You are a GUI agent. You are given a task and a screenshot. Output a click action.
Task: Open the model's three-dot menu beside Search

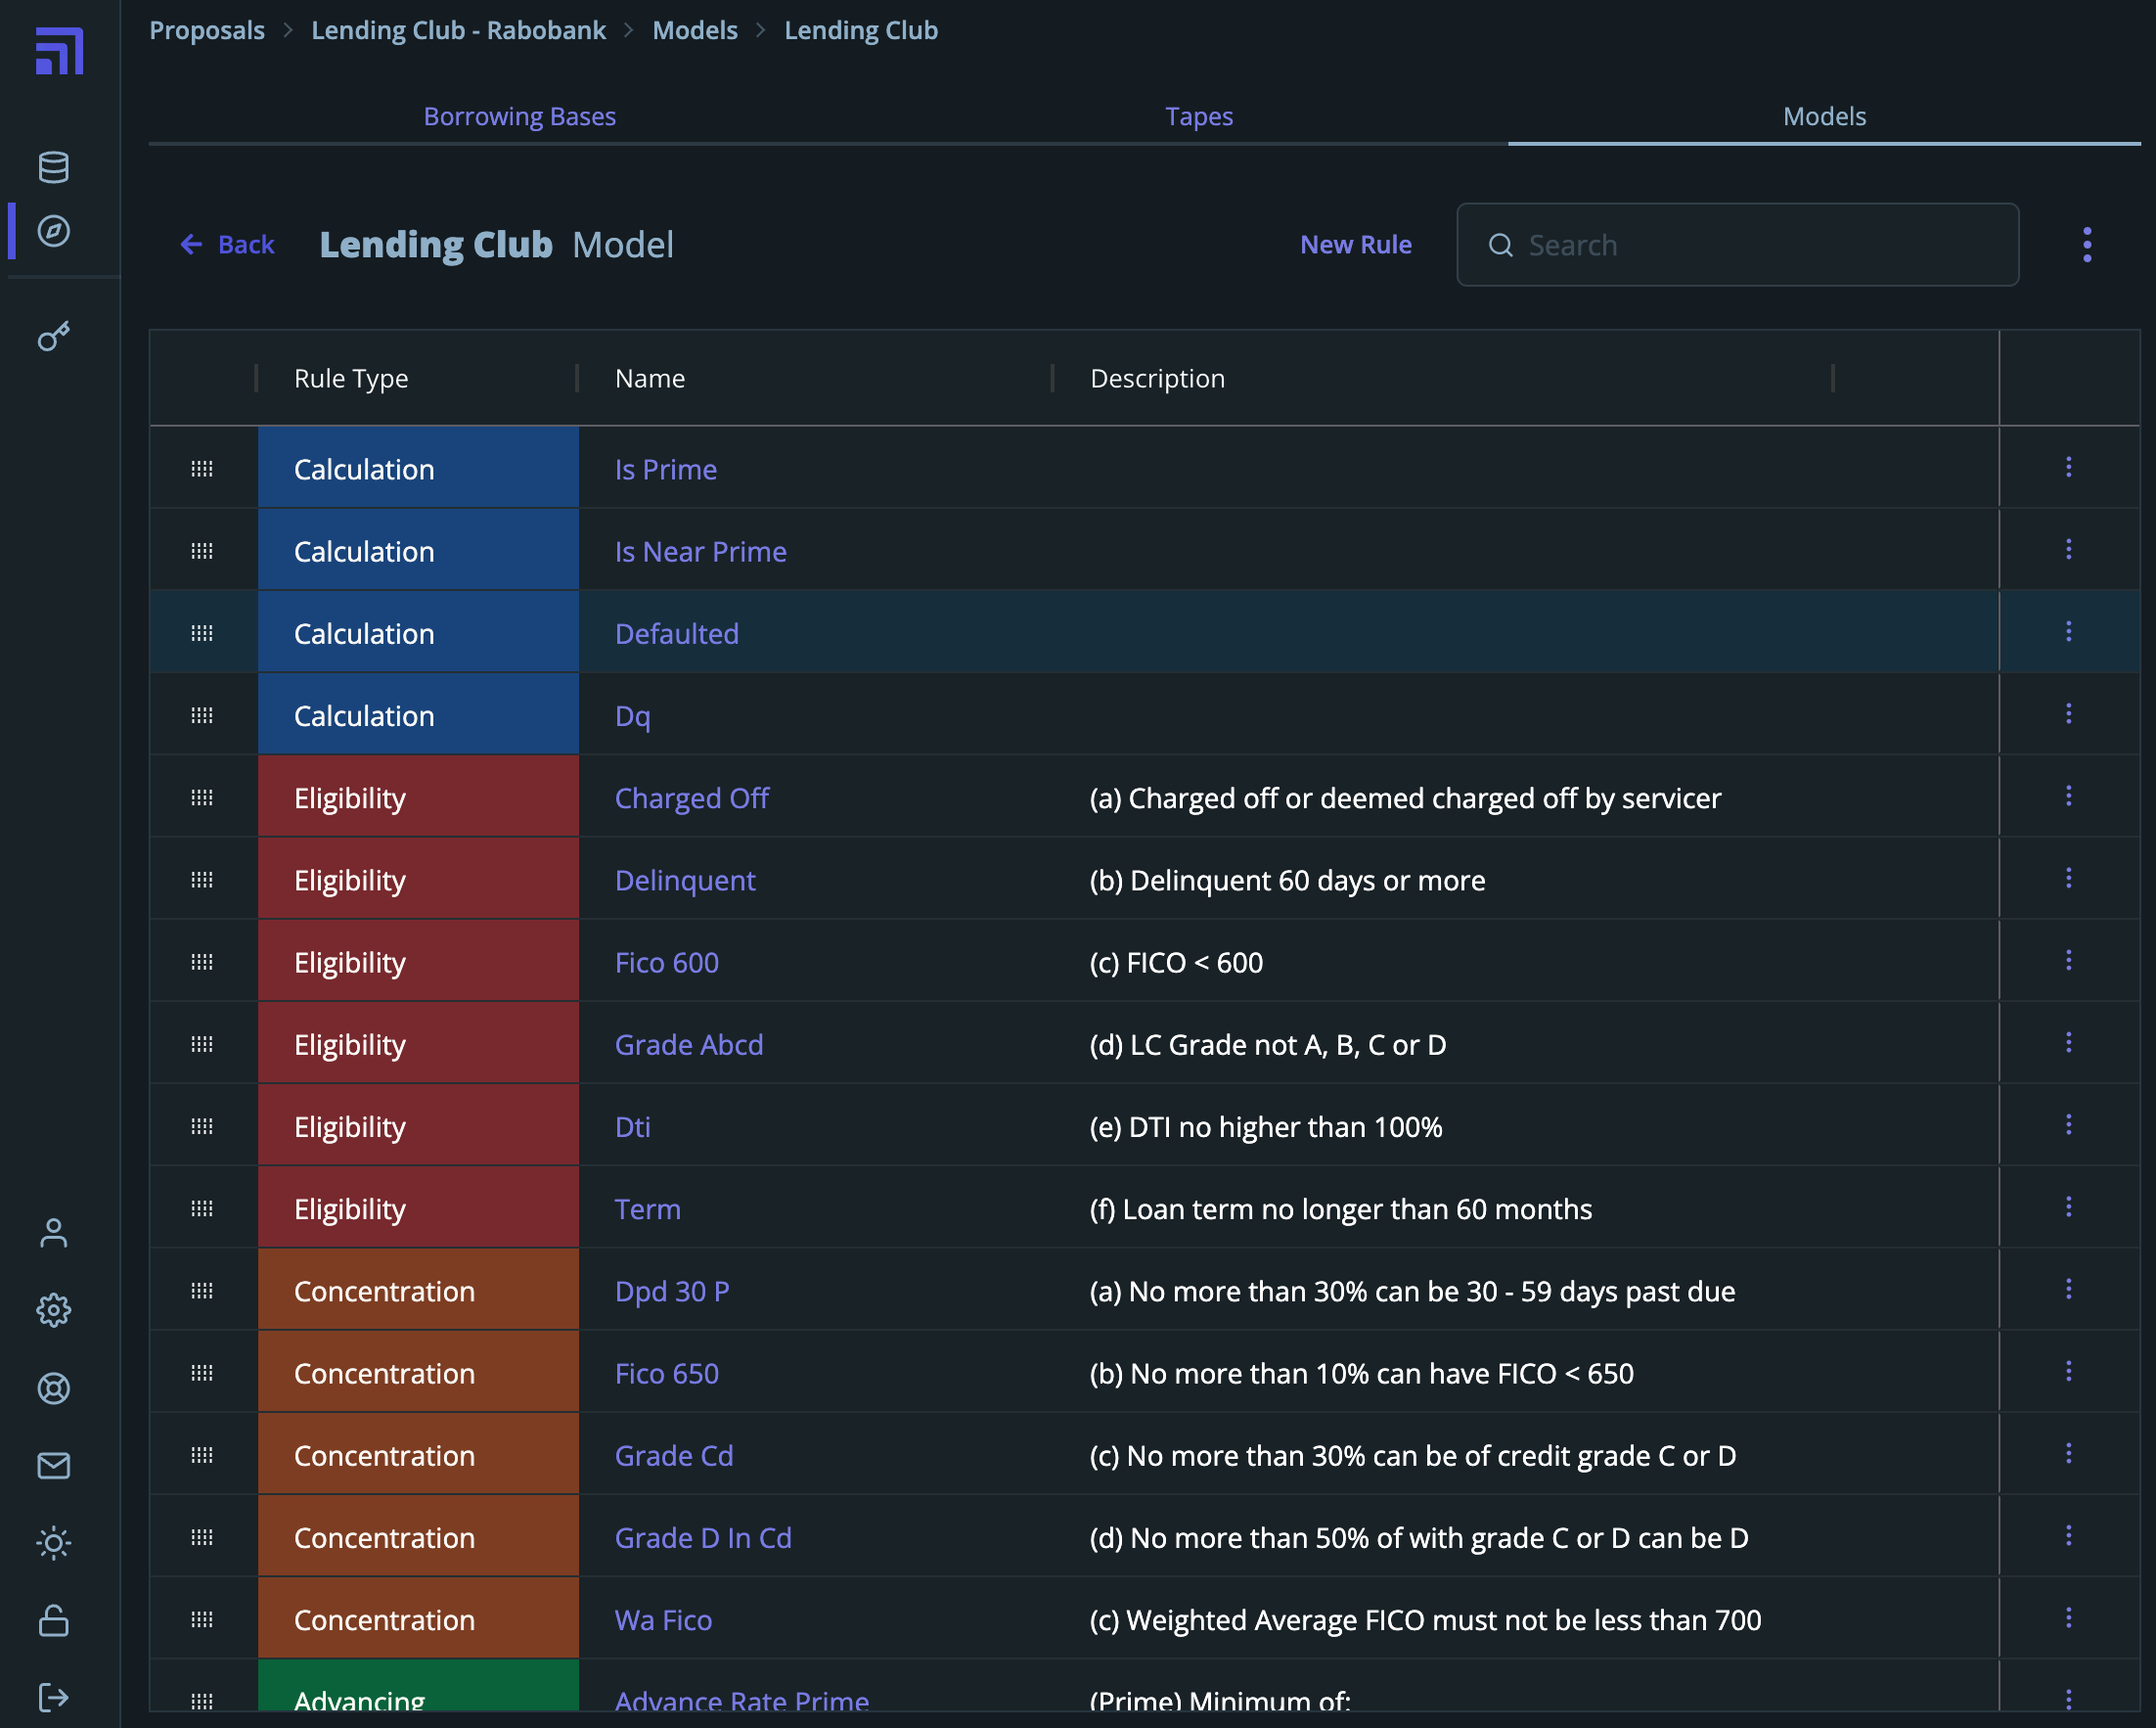2087,245
